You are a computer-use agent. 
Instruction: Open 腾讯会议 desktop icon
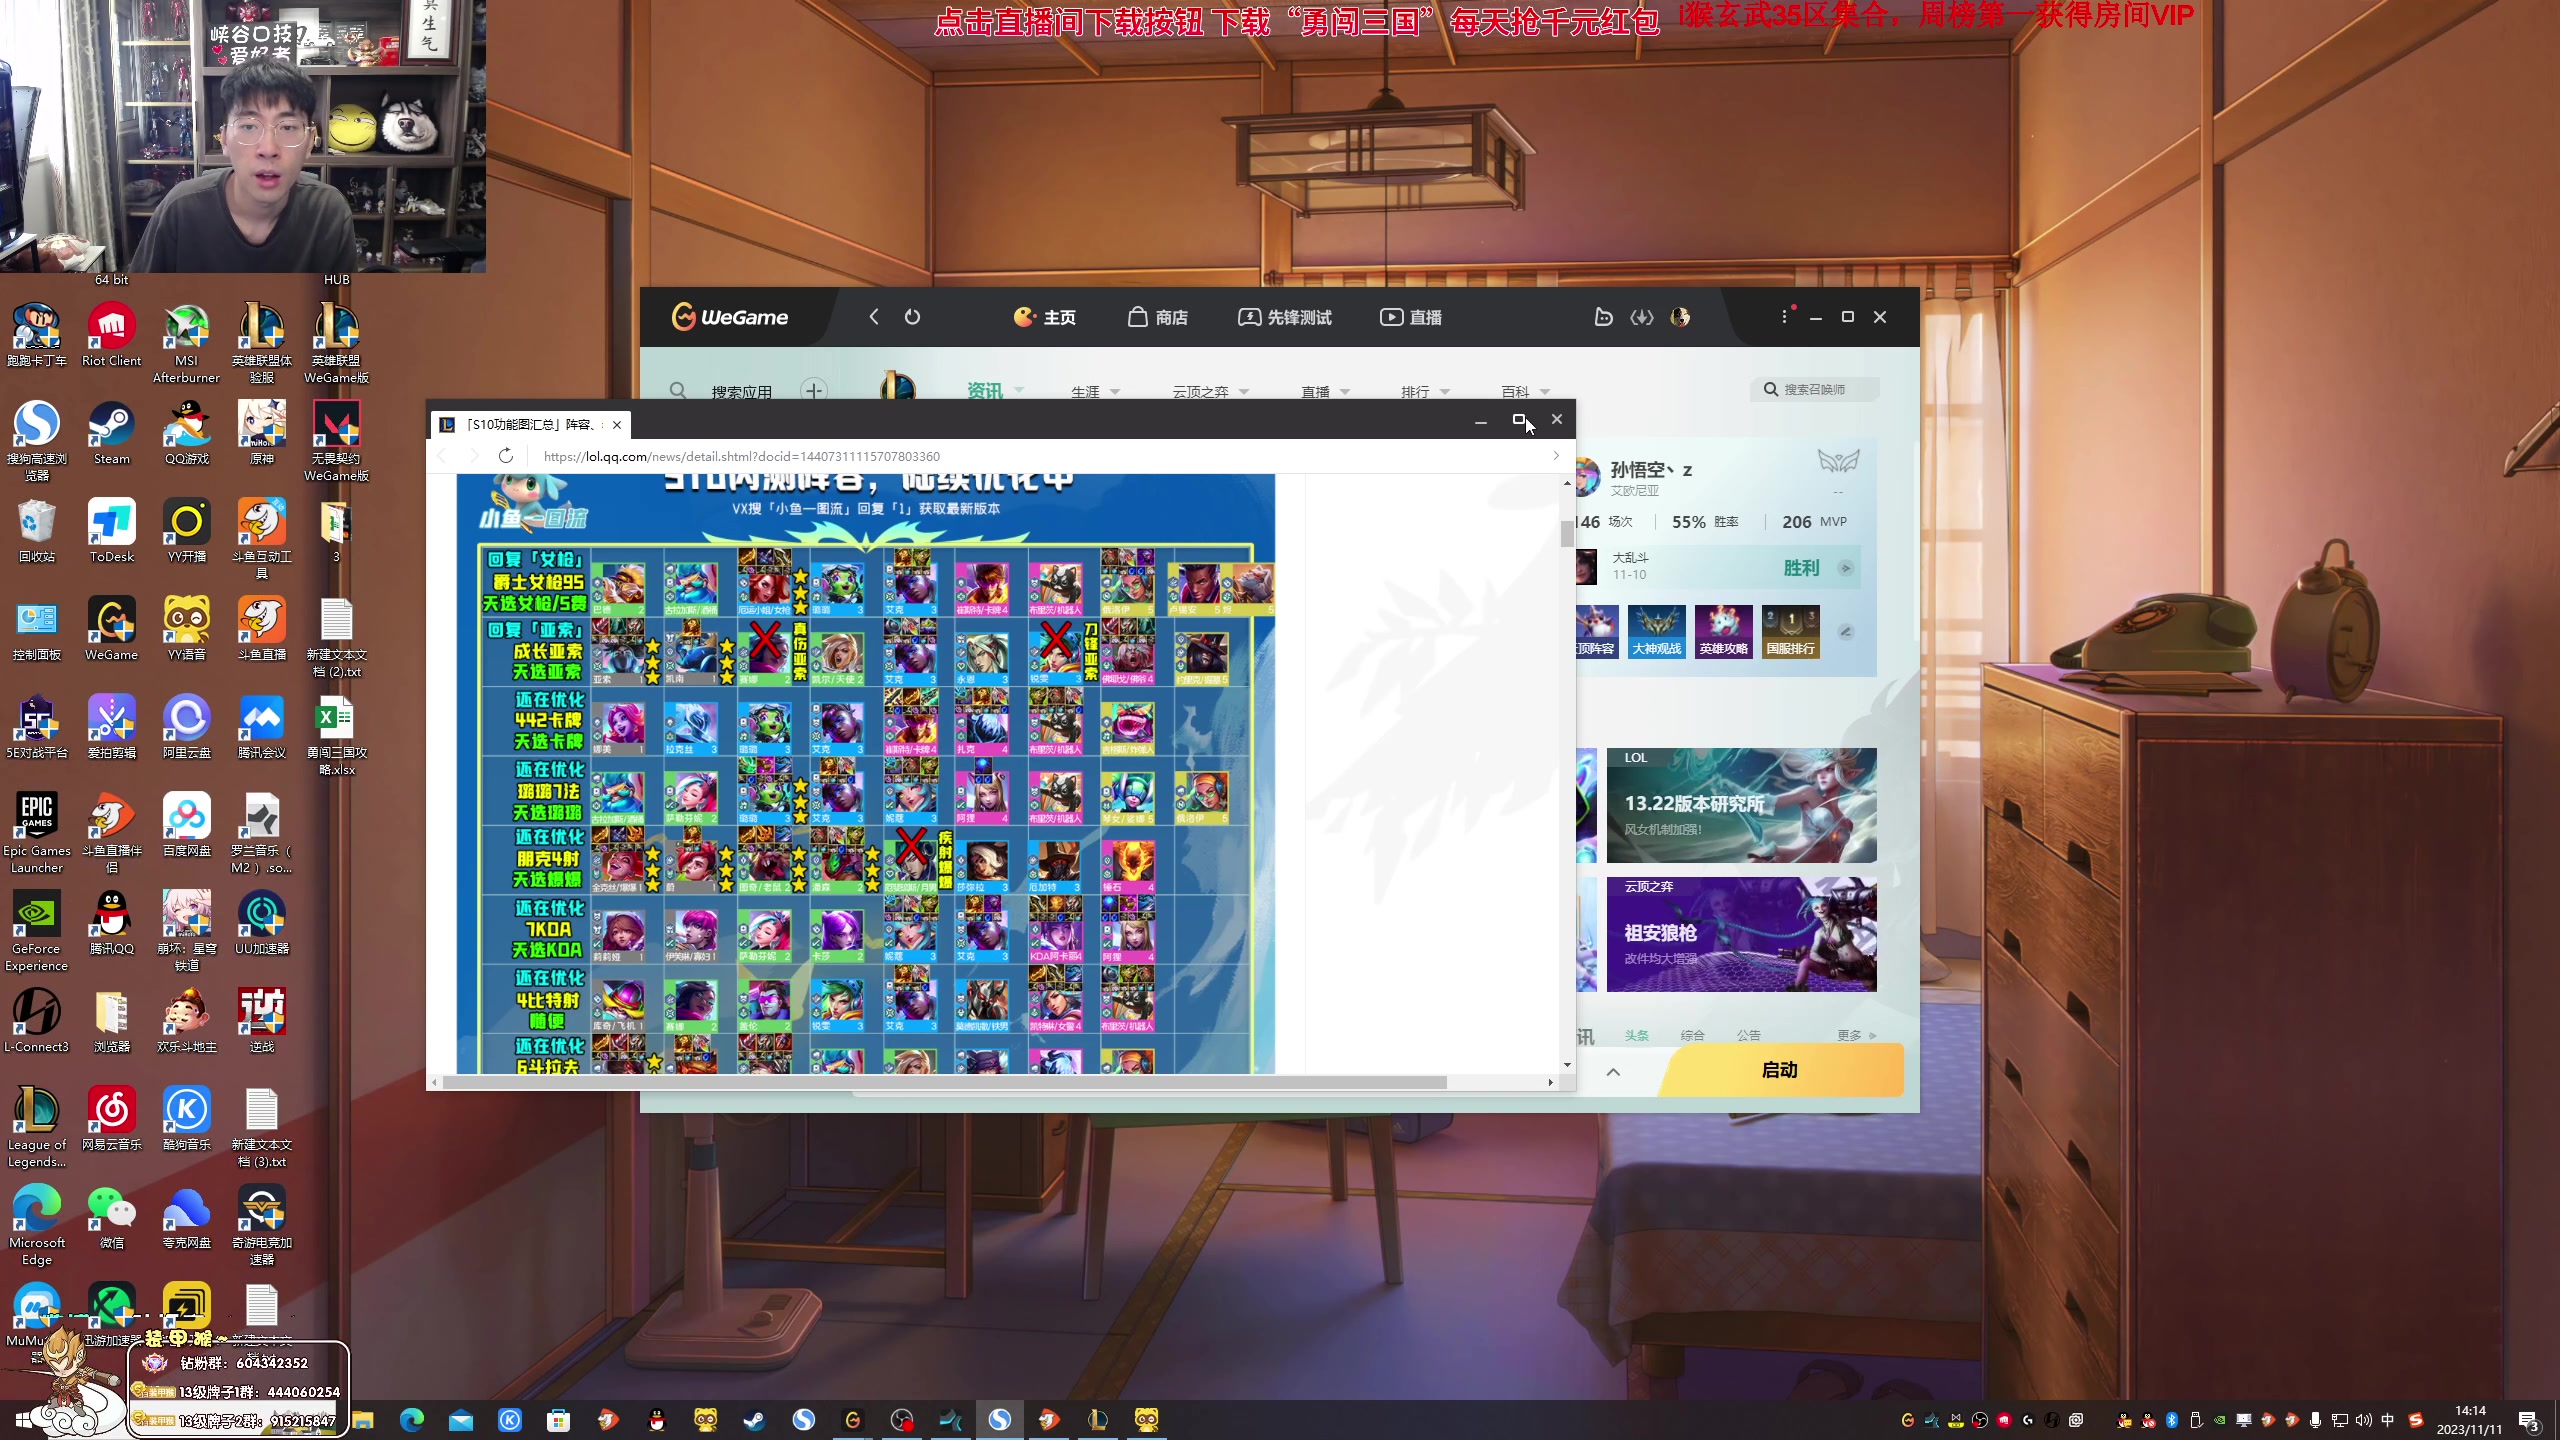point(261,728)
